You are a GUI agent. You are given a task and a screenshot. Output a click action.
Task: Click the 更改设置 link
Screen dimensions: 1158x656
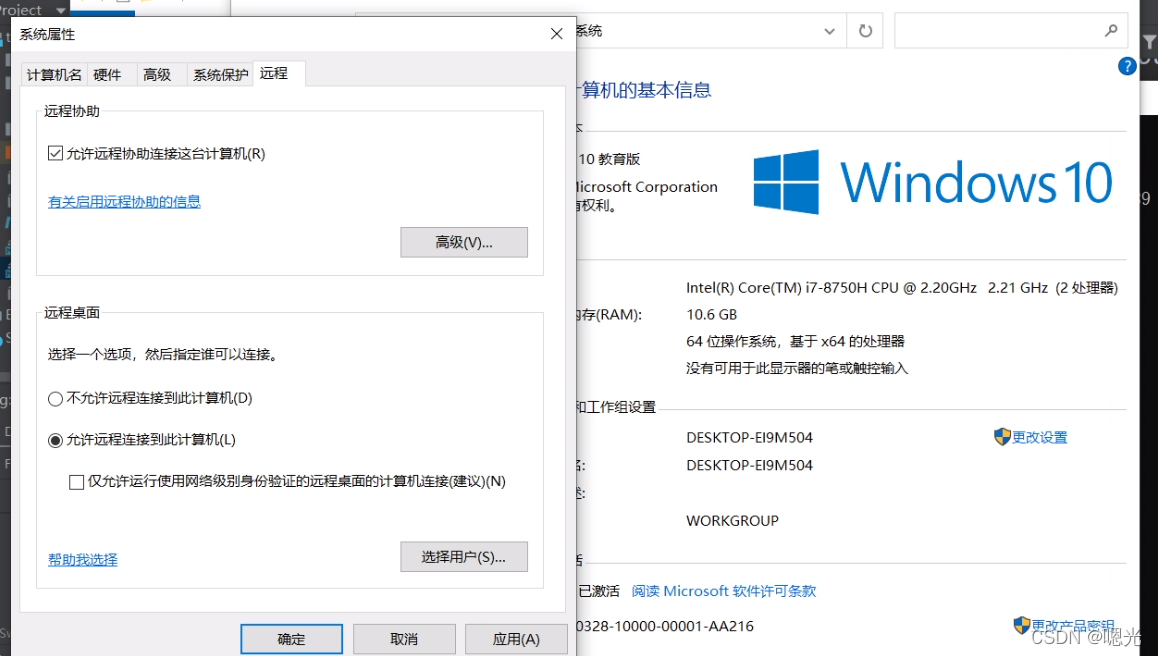click(1040, 437)
